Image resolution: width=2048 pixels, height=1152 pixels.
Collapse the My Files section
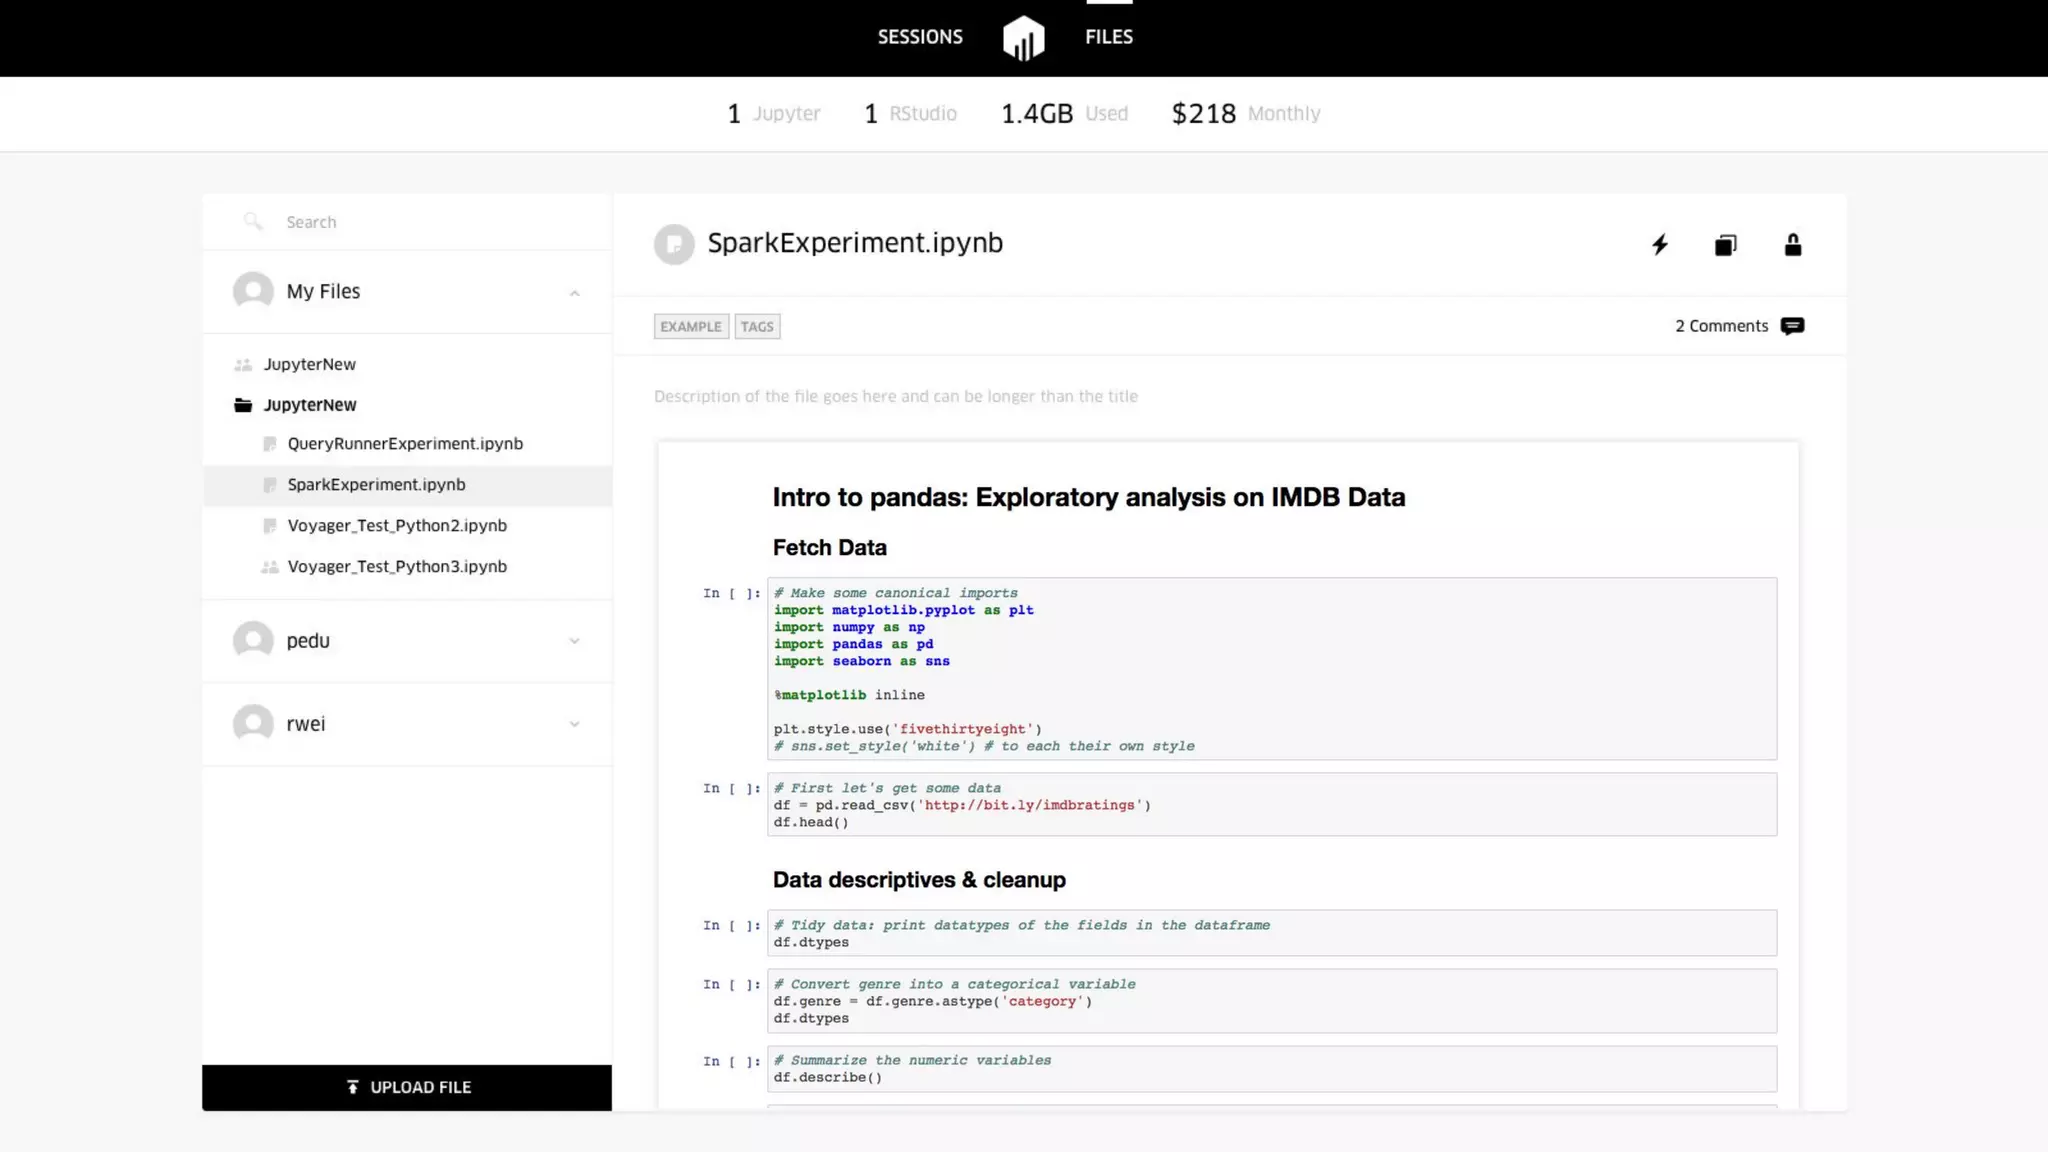(x=574, y=292)
